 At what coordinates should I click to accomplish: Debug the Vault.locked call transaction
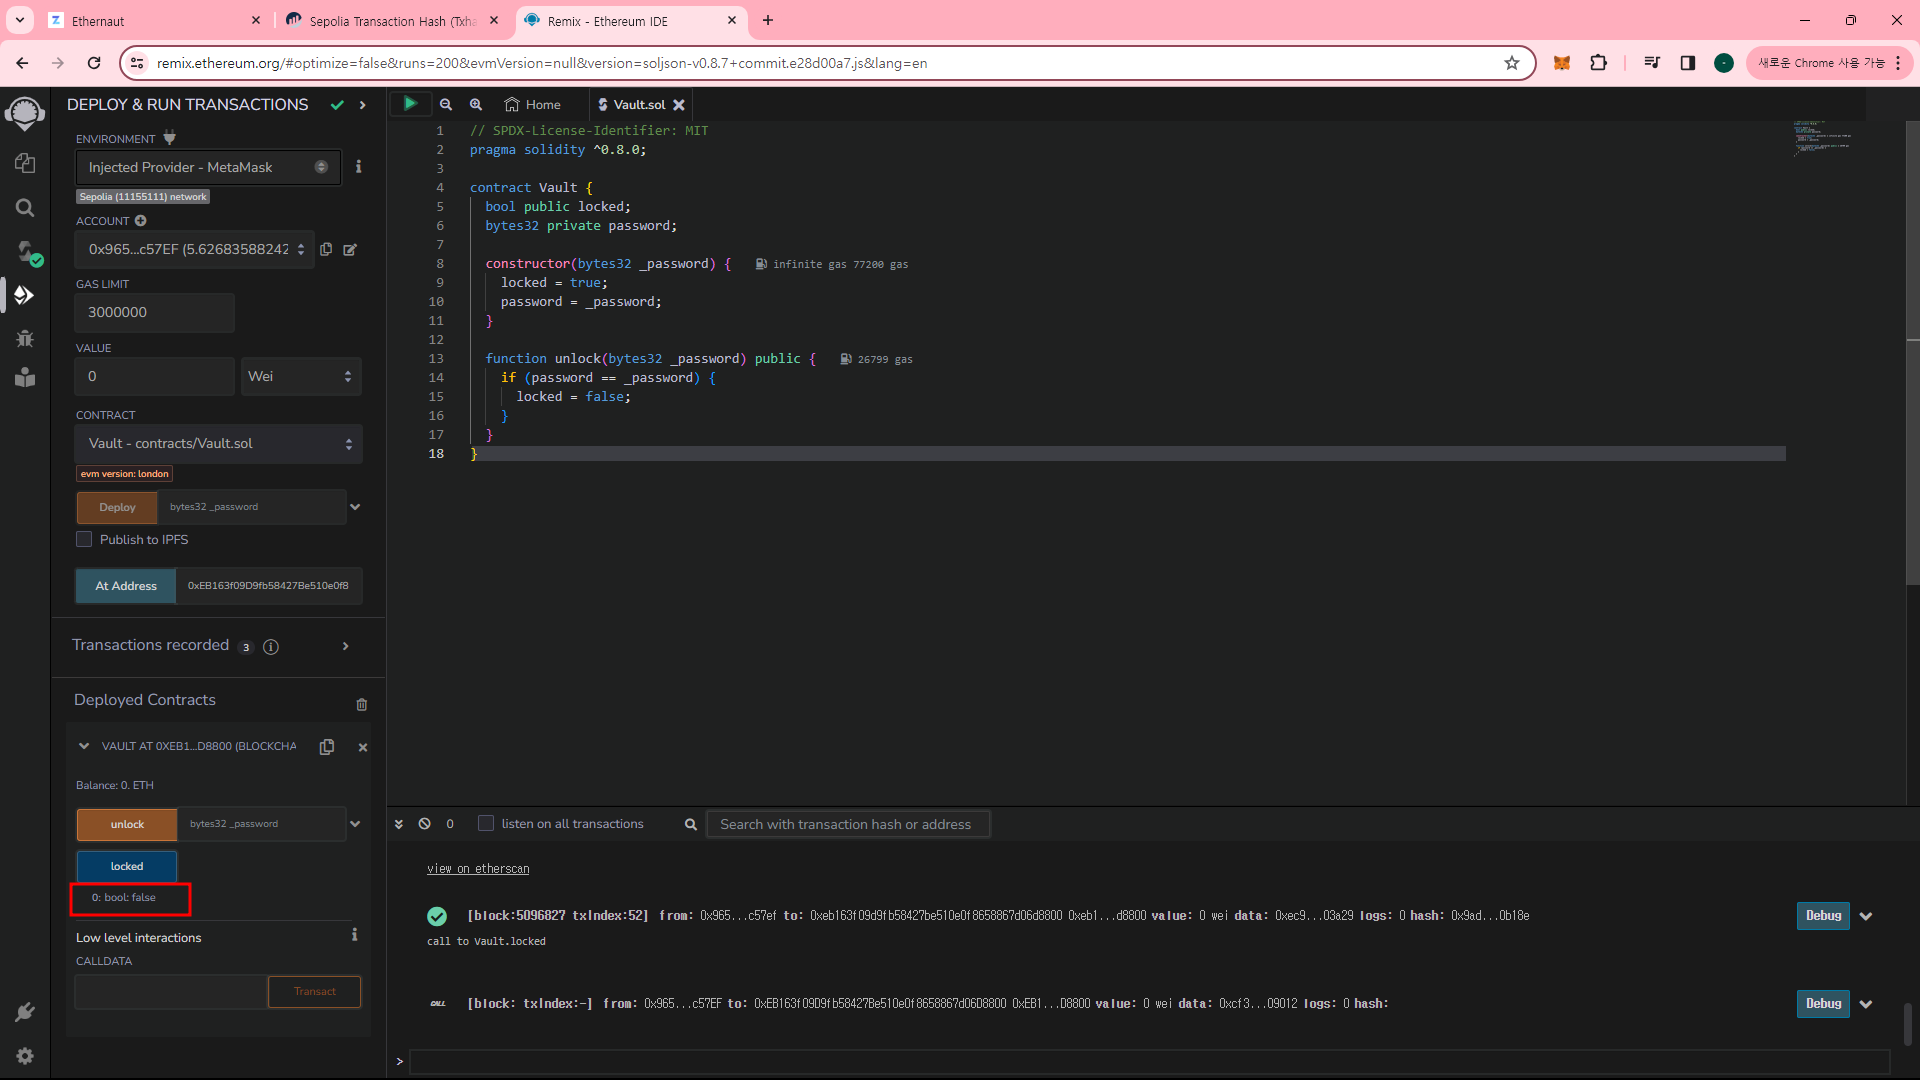[1823, 915]
